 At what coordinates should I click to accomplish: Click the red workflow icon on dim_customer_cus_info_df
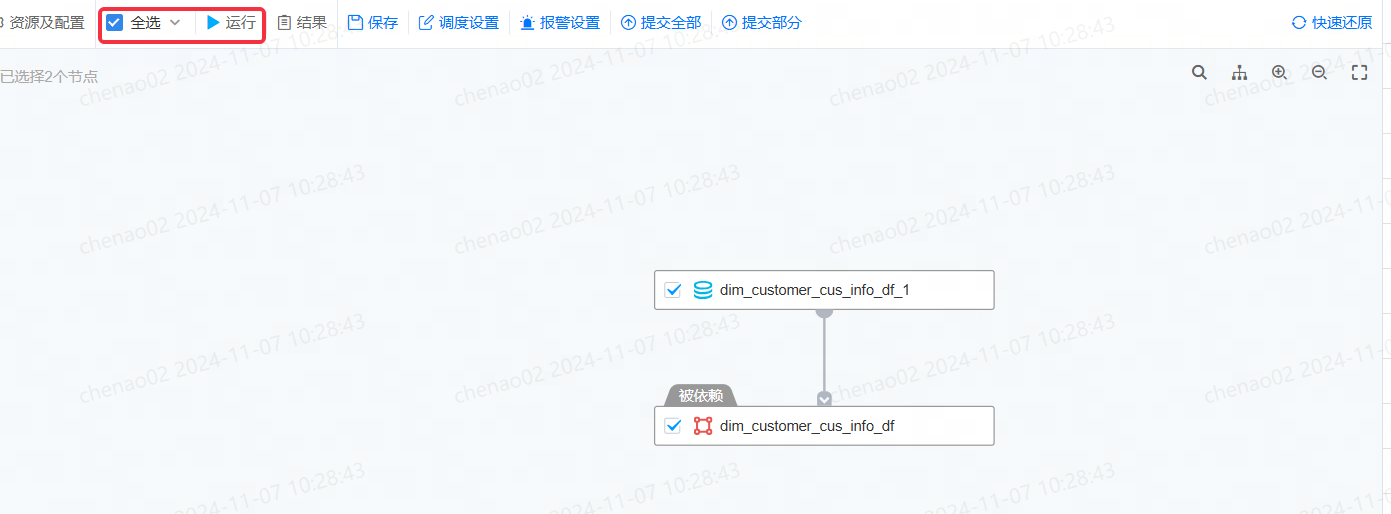[x=703, y=426]
